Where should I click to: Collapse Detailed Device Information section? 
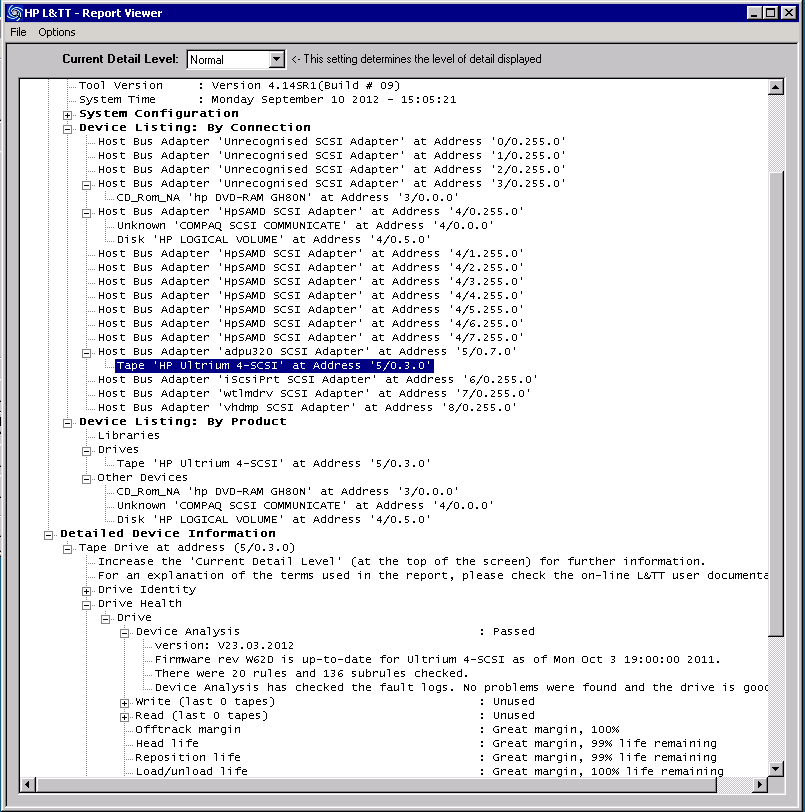click(x=49, y=534)
